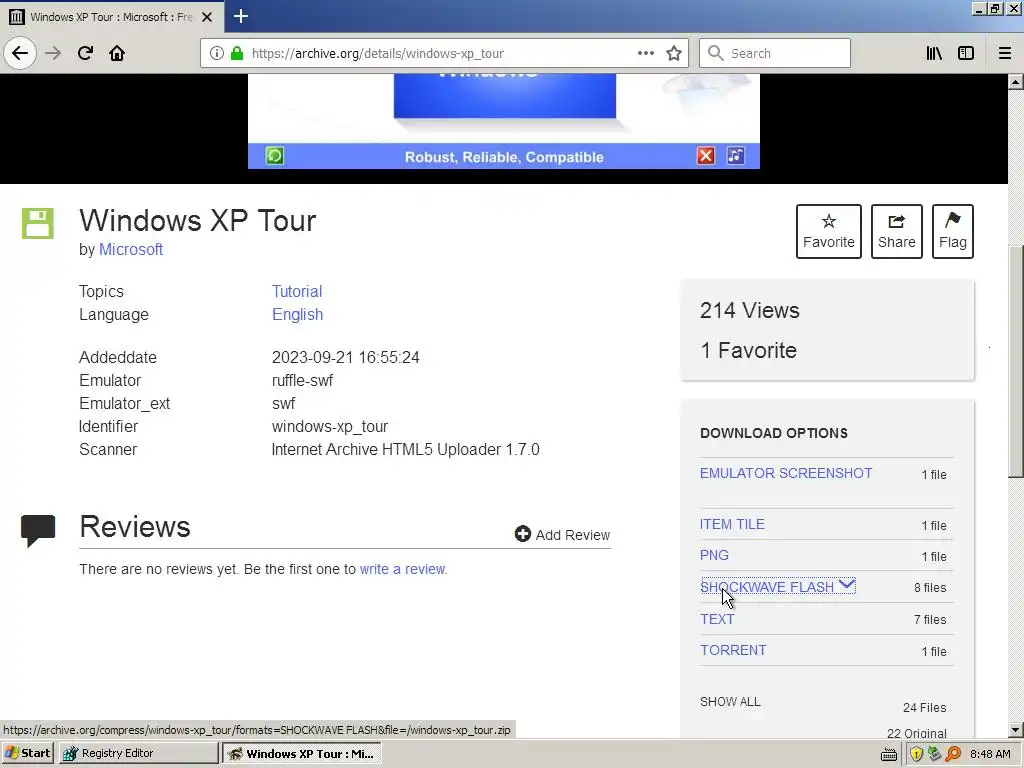Bookmark this page with star icon
Image resolution: width=1024 pixels, height=768 pixels.
[674, 54]
